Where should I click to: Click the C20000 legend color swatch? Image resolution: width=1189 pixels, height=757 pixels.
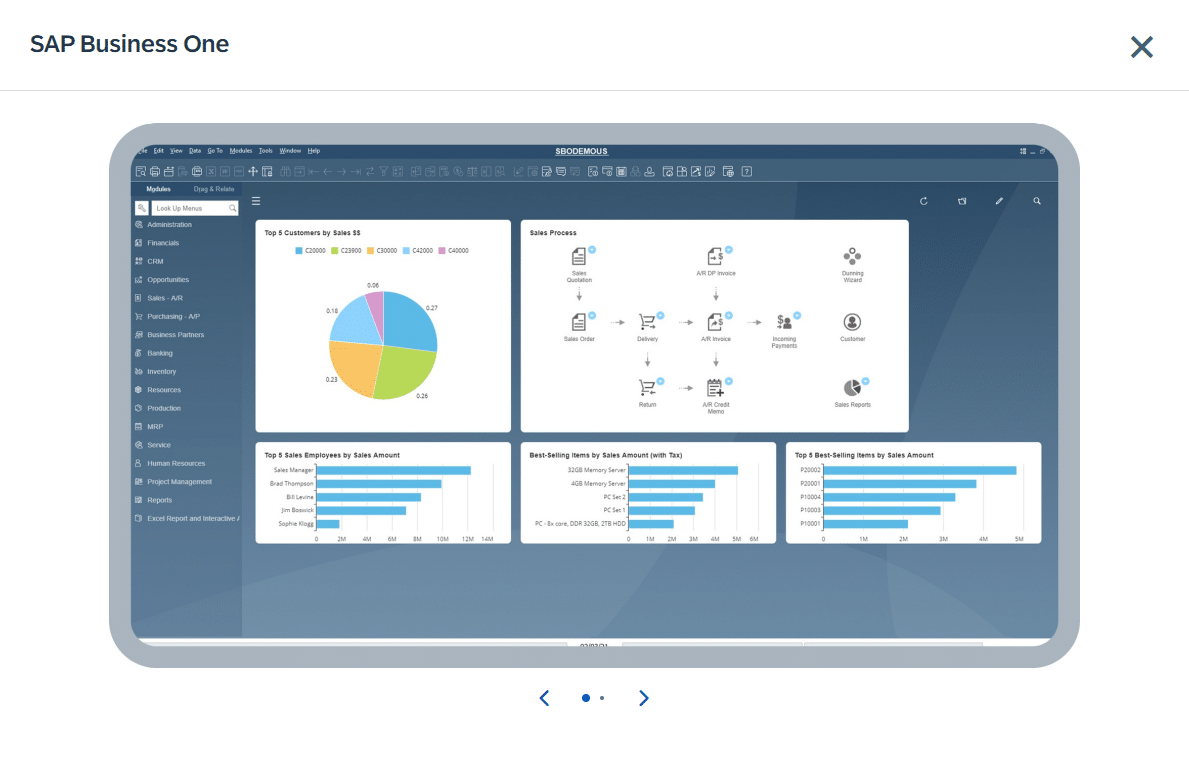pos(299,250)
